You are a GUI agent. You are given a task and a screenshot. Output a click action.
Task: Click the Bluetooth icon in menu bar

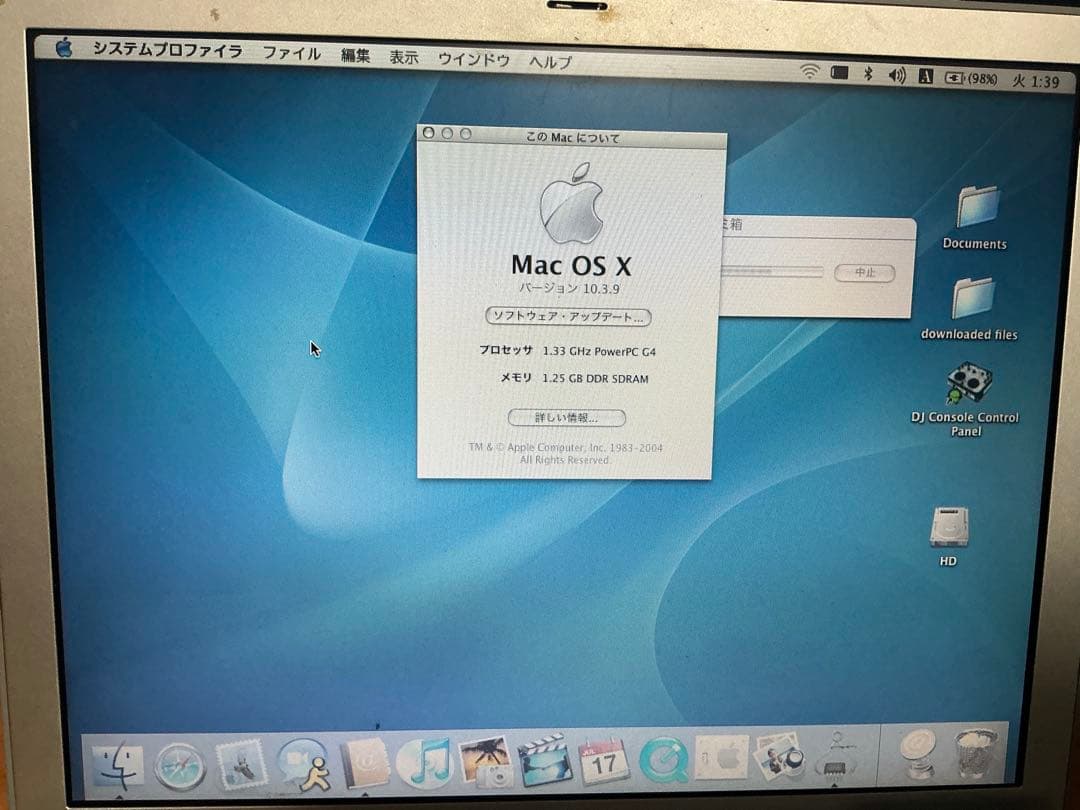point(868,72)
